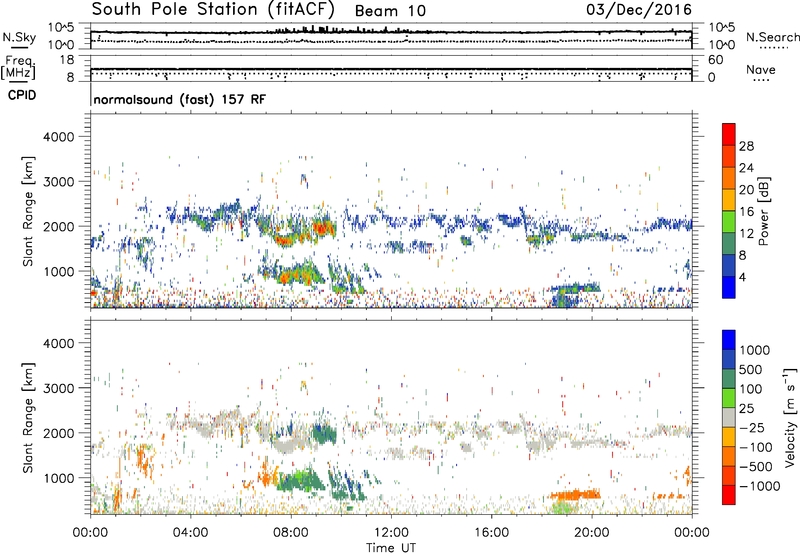Click the grey −25 to 25 Velocity colorbar segment
800x554 pixels.
pyautogui.click(x=729, y=417)
